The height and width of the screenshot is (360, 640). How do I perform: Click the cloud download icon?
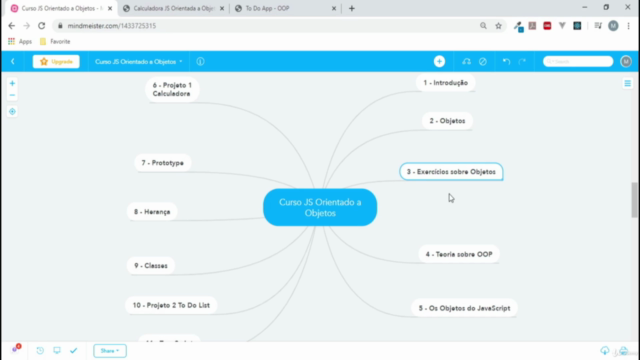pyautogui.click(x=604, y=351)
